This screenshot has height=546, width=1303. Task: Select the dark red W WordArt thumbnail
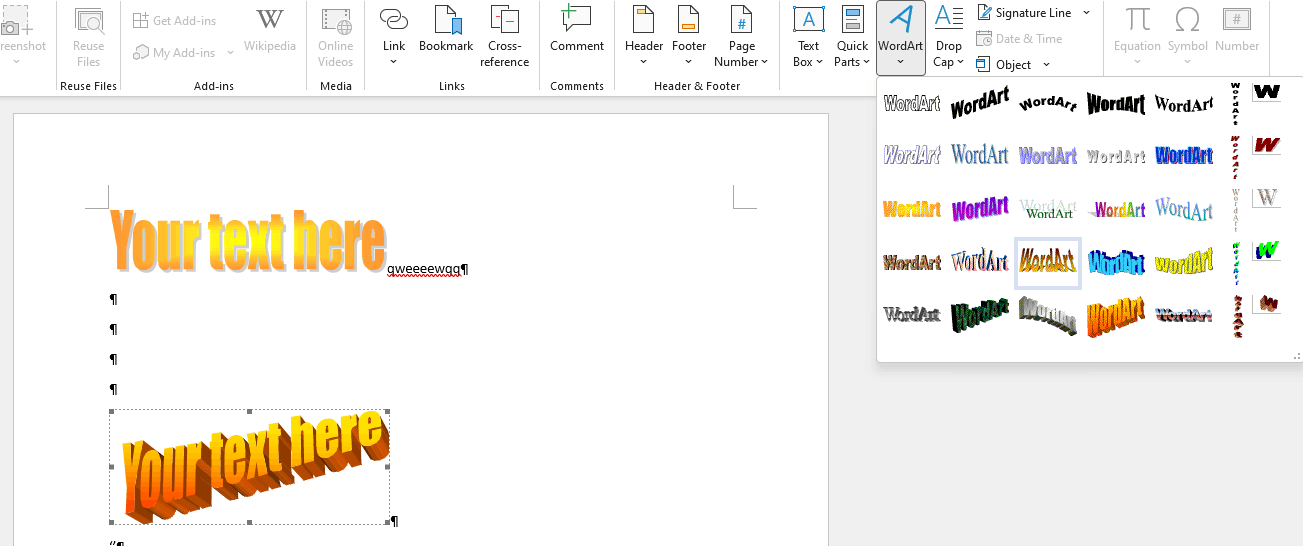pos(1267,145)
